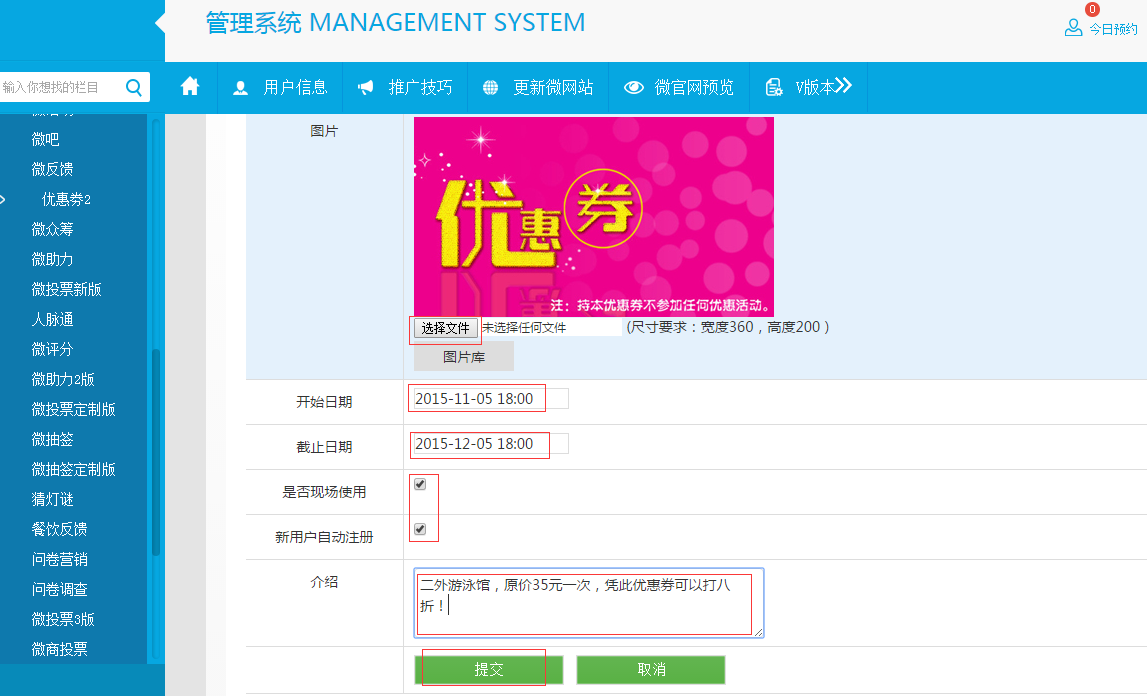Click the 取消 cancel button
Screen dimensions: 1147x696
pyautogui.click(x=651, y=670)
